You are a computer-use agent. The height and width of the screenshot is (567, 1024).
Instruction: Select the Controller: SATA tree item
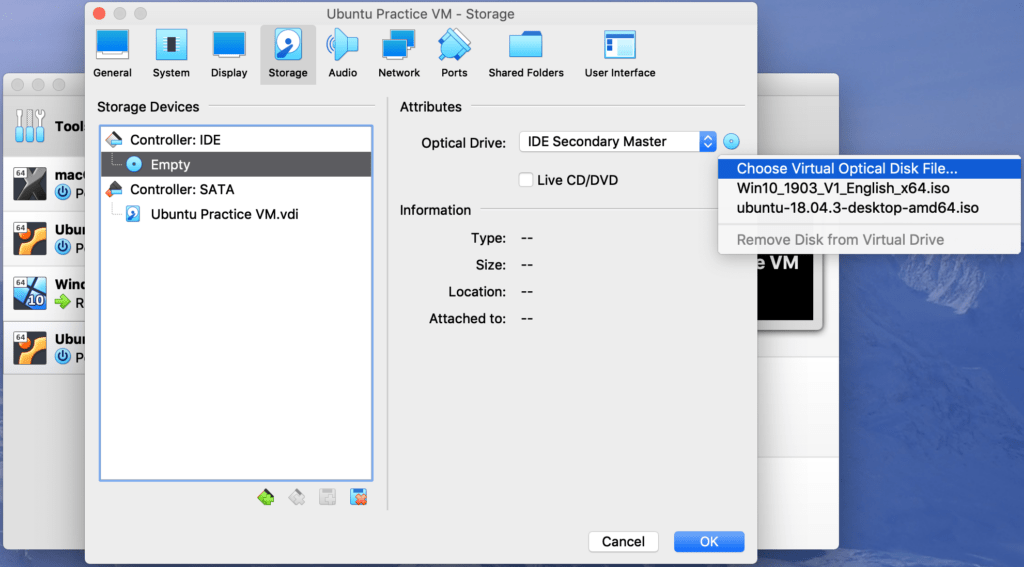tap(236, 189)
